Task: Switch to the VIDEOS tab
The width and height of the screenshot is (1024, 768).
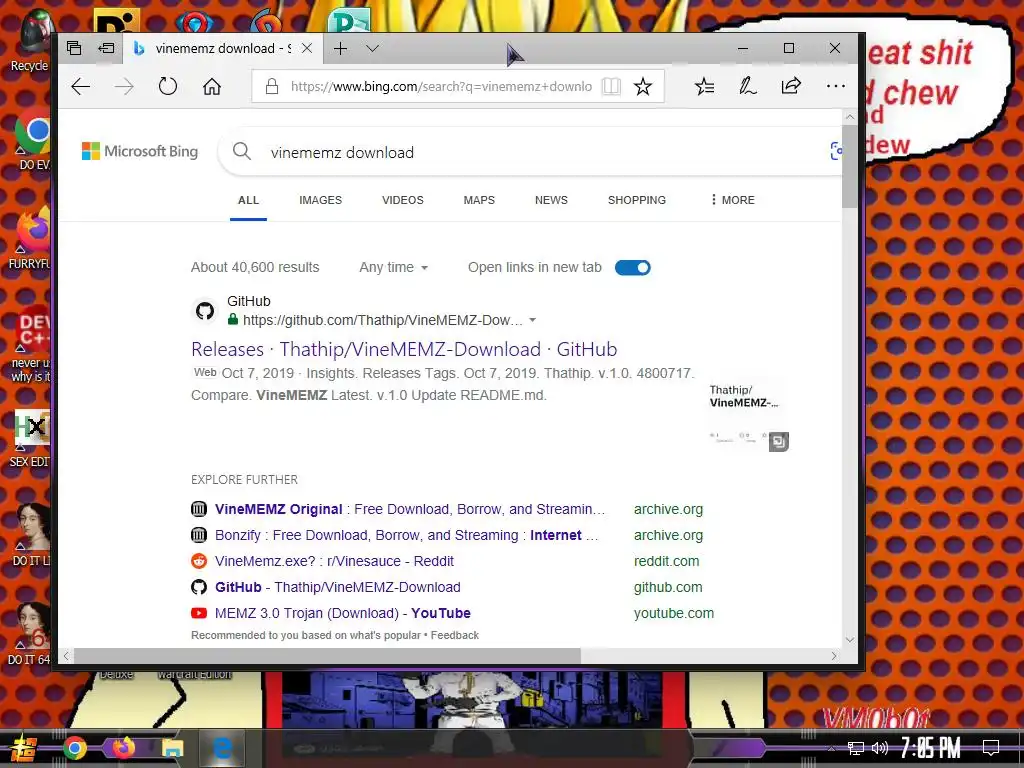Action: click(403, 200)
